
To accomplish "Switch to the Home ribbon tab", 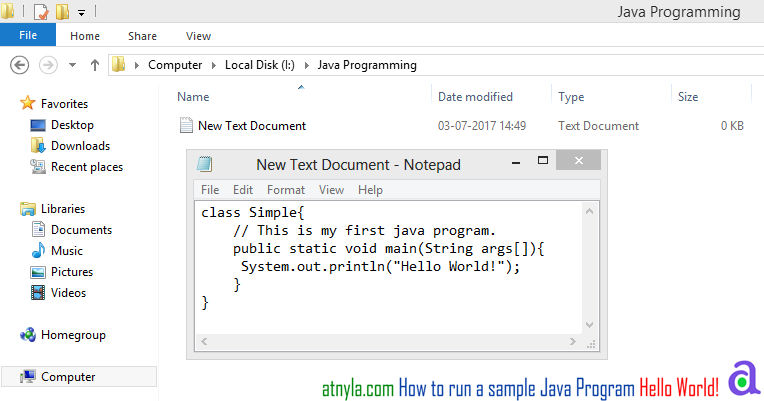I will (x=85, y=36).
